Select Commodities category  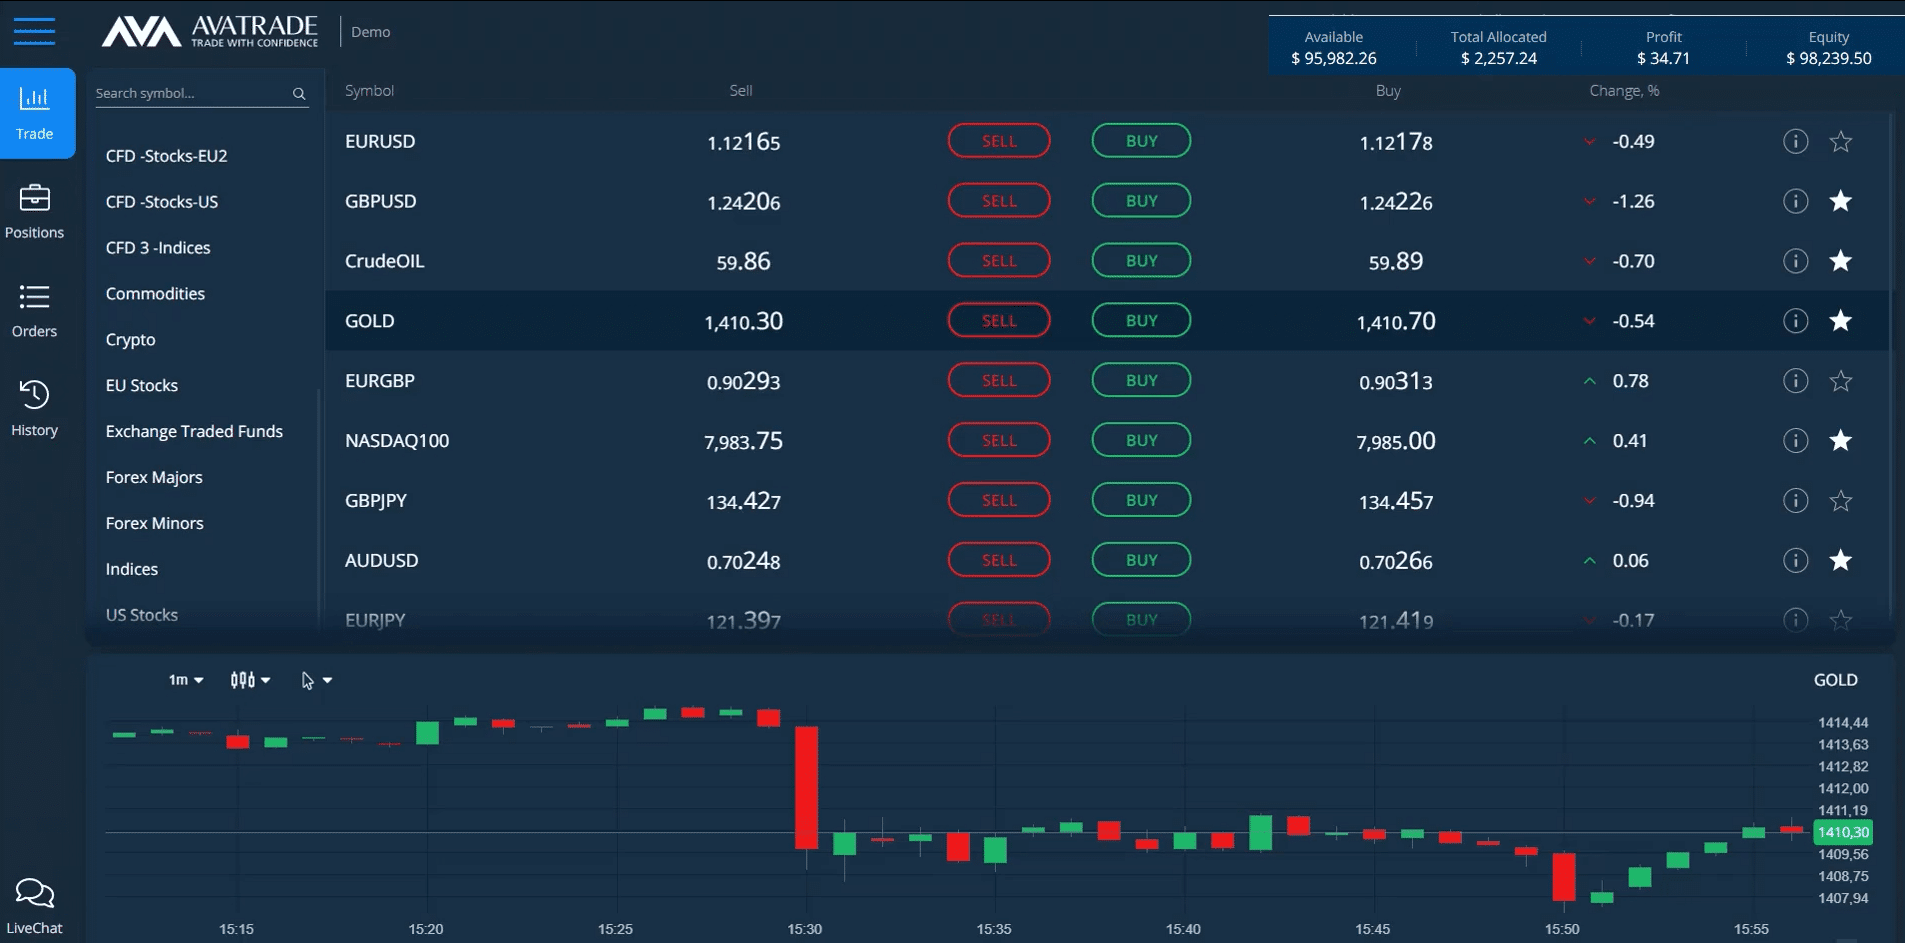pos(155,294)
